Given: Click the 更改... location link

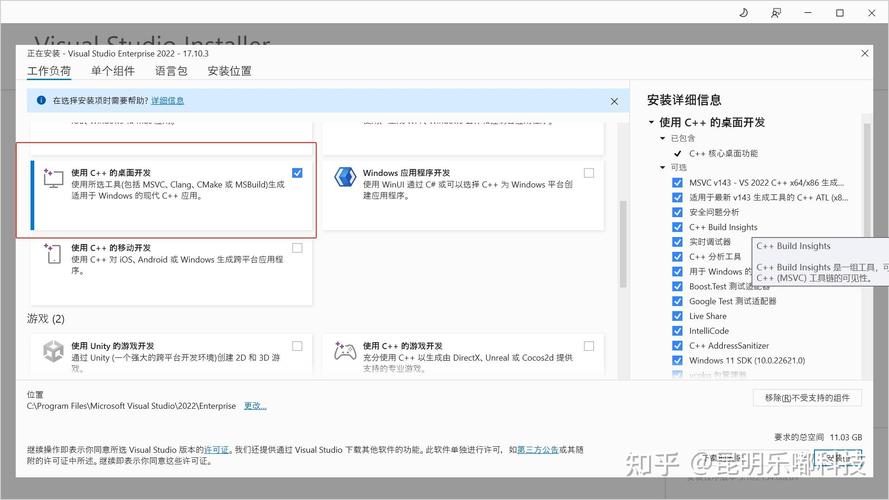Looking at the screenshot, I should pyautogui.click(x=255, y=406).
